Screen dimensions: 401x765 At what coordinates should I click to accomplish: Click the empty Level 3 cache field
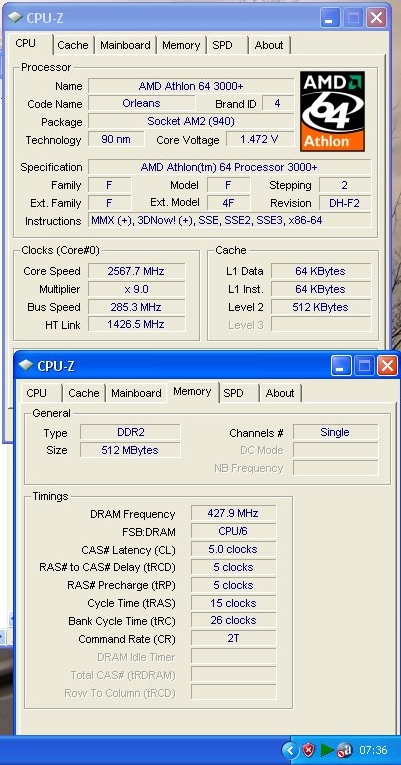321,324
